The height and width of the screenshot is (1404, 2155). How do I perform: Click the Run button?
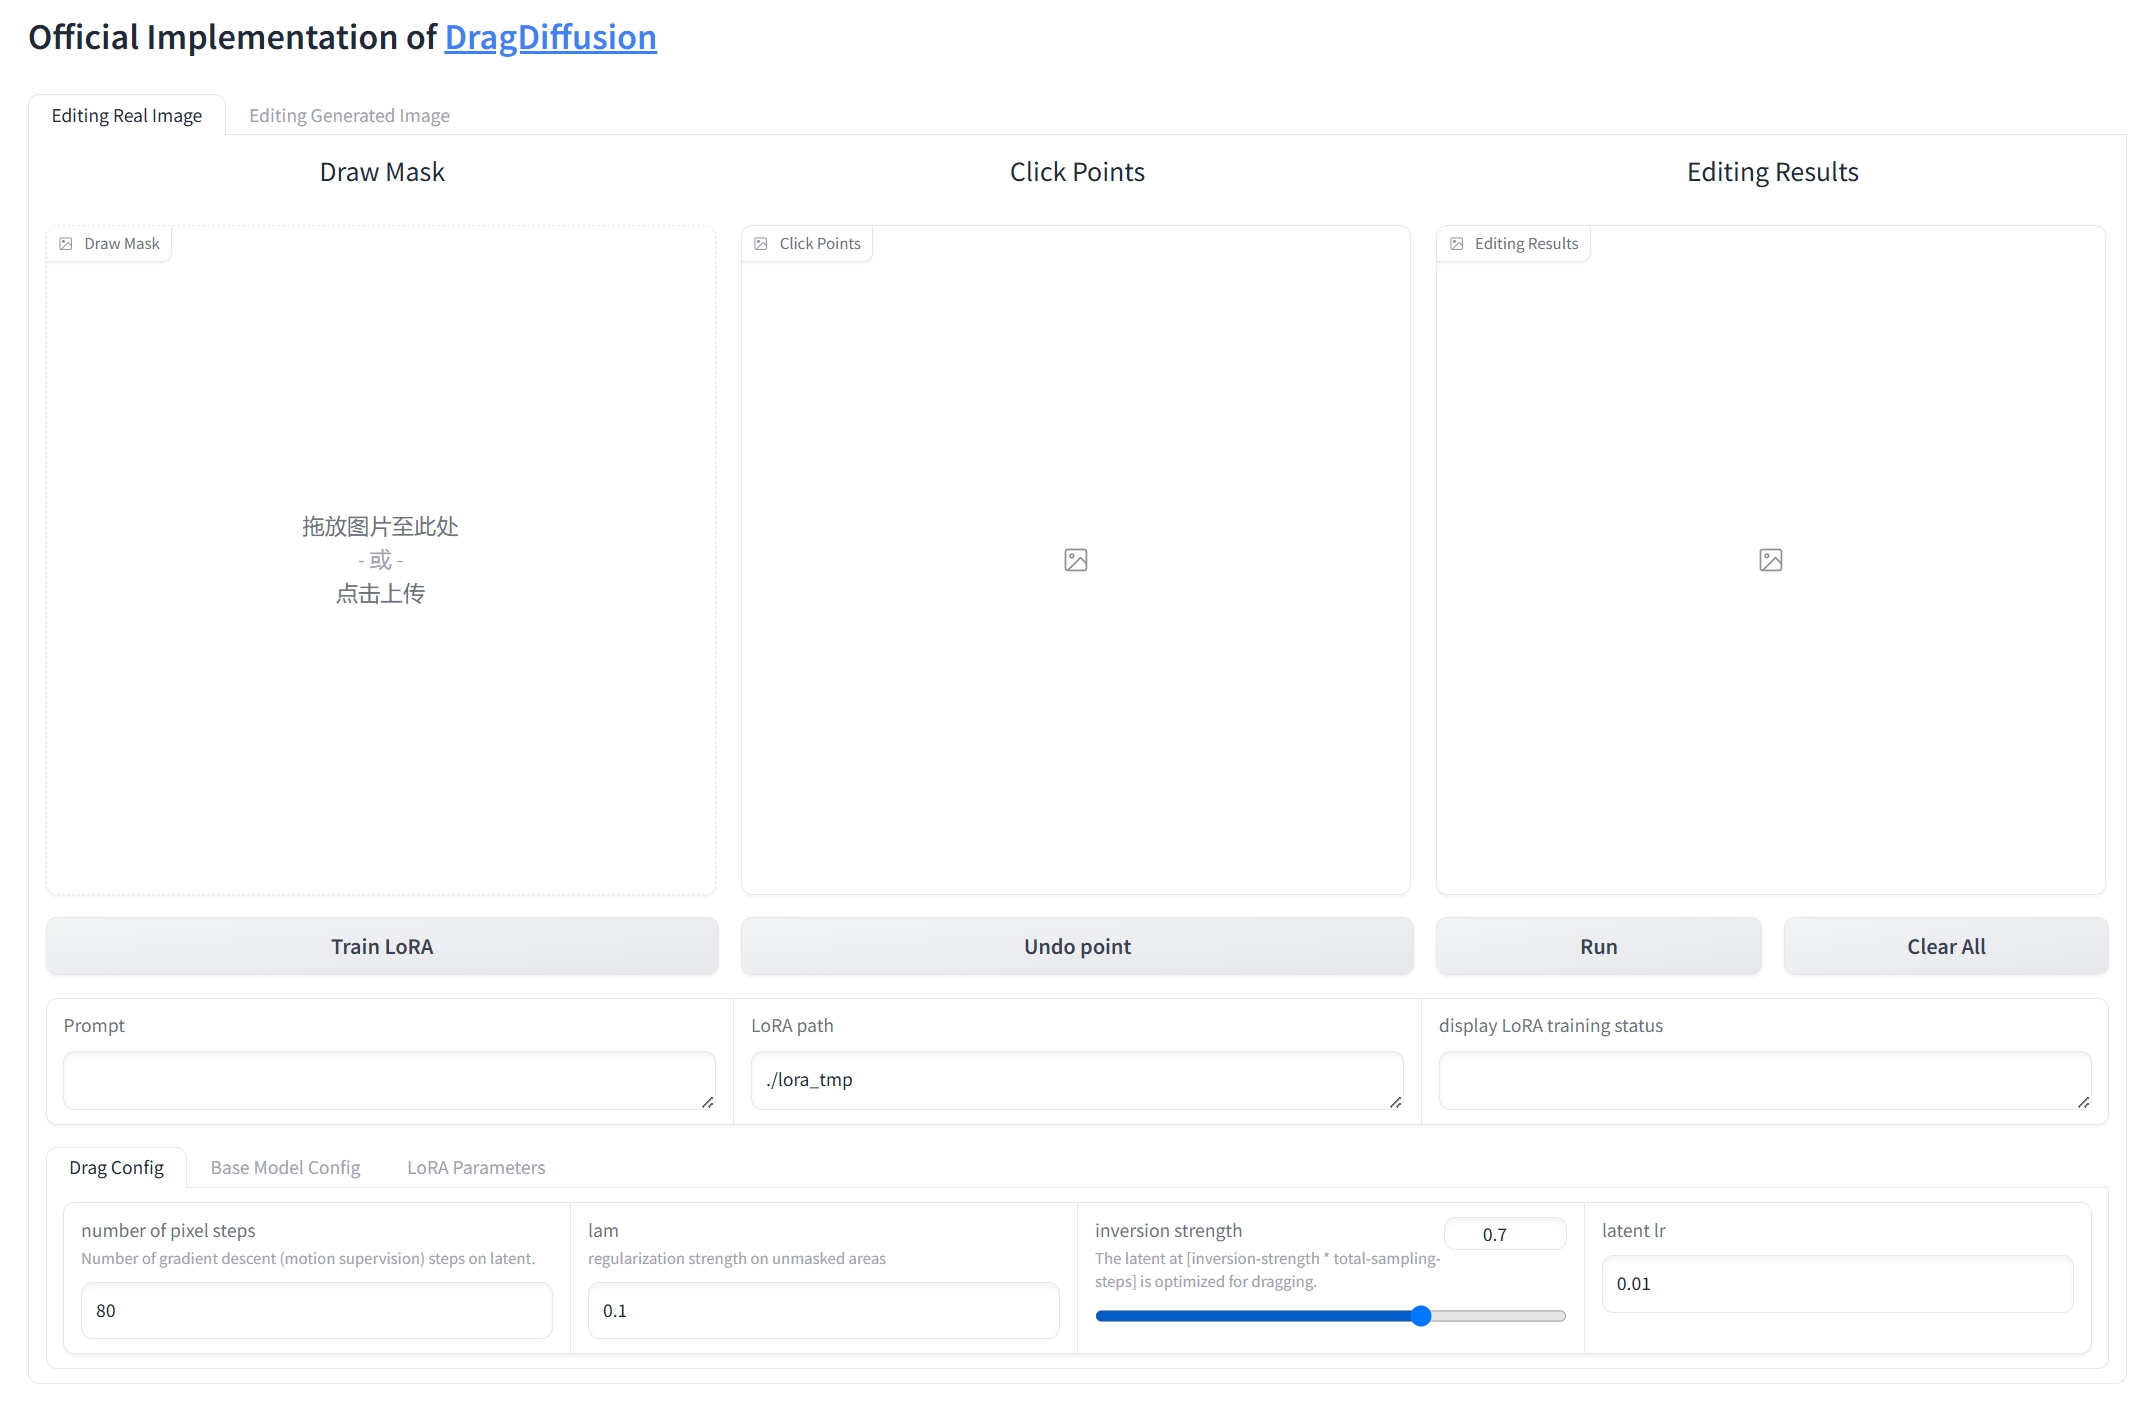(x=1598, y=947)
